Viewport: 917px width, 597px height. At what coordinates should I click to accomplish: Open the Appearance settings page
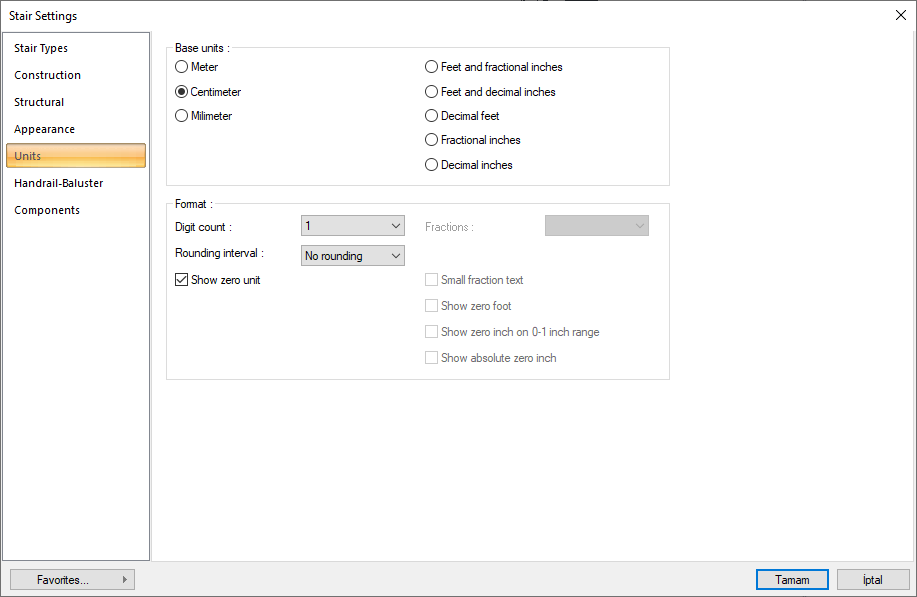point(44,129)
